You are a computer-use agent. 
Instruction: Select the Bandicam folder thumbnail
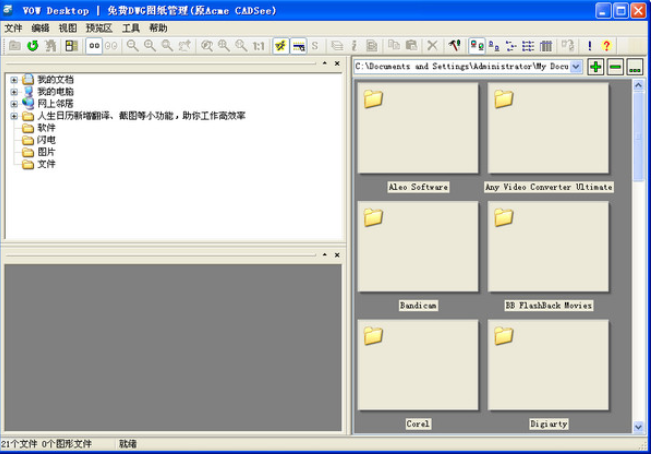click(418, 247)
